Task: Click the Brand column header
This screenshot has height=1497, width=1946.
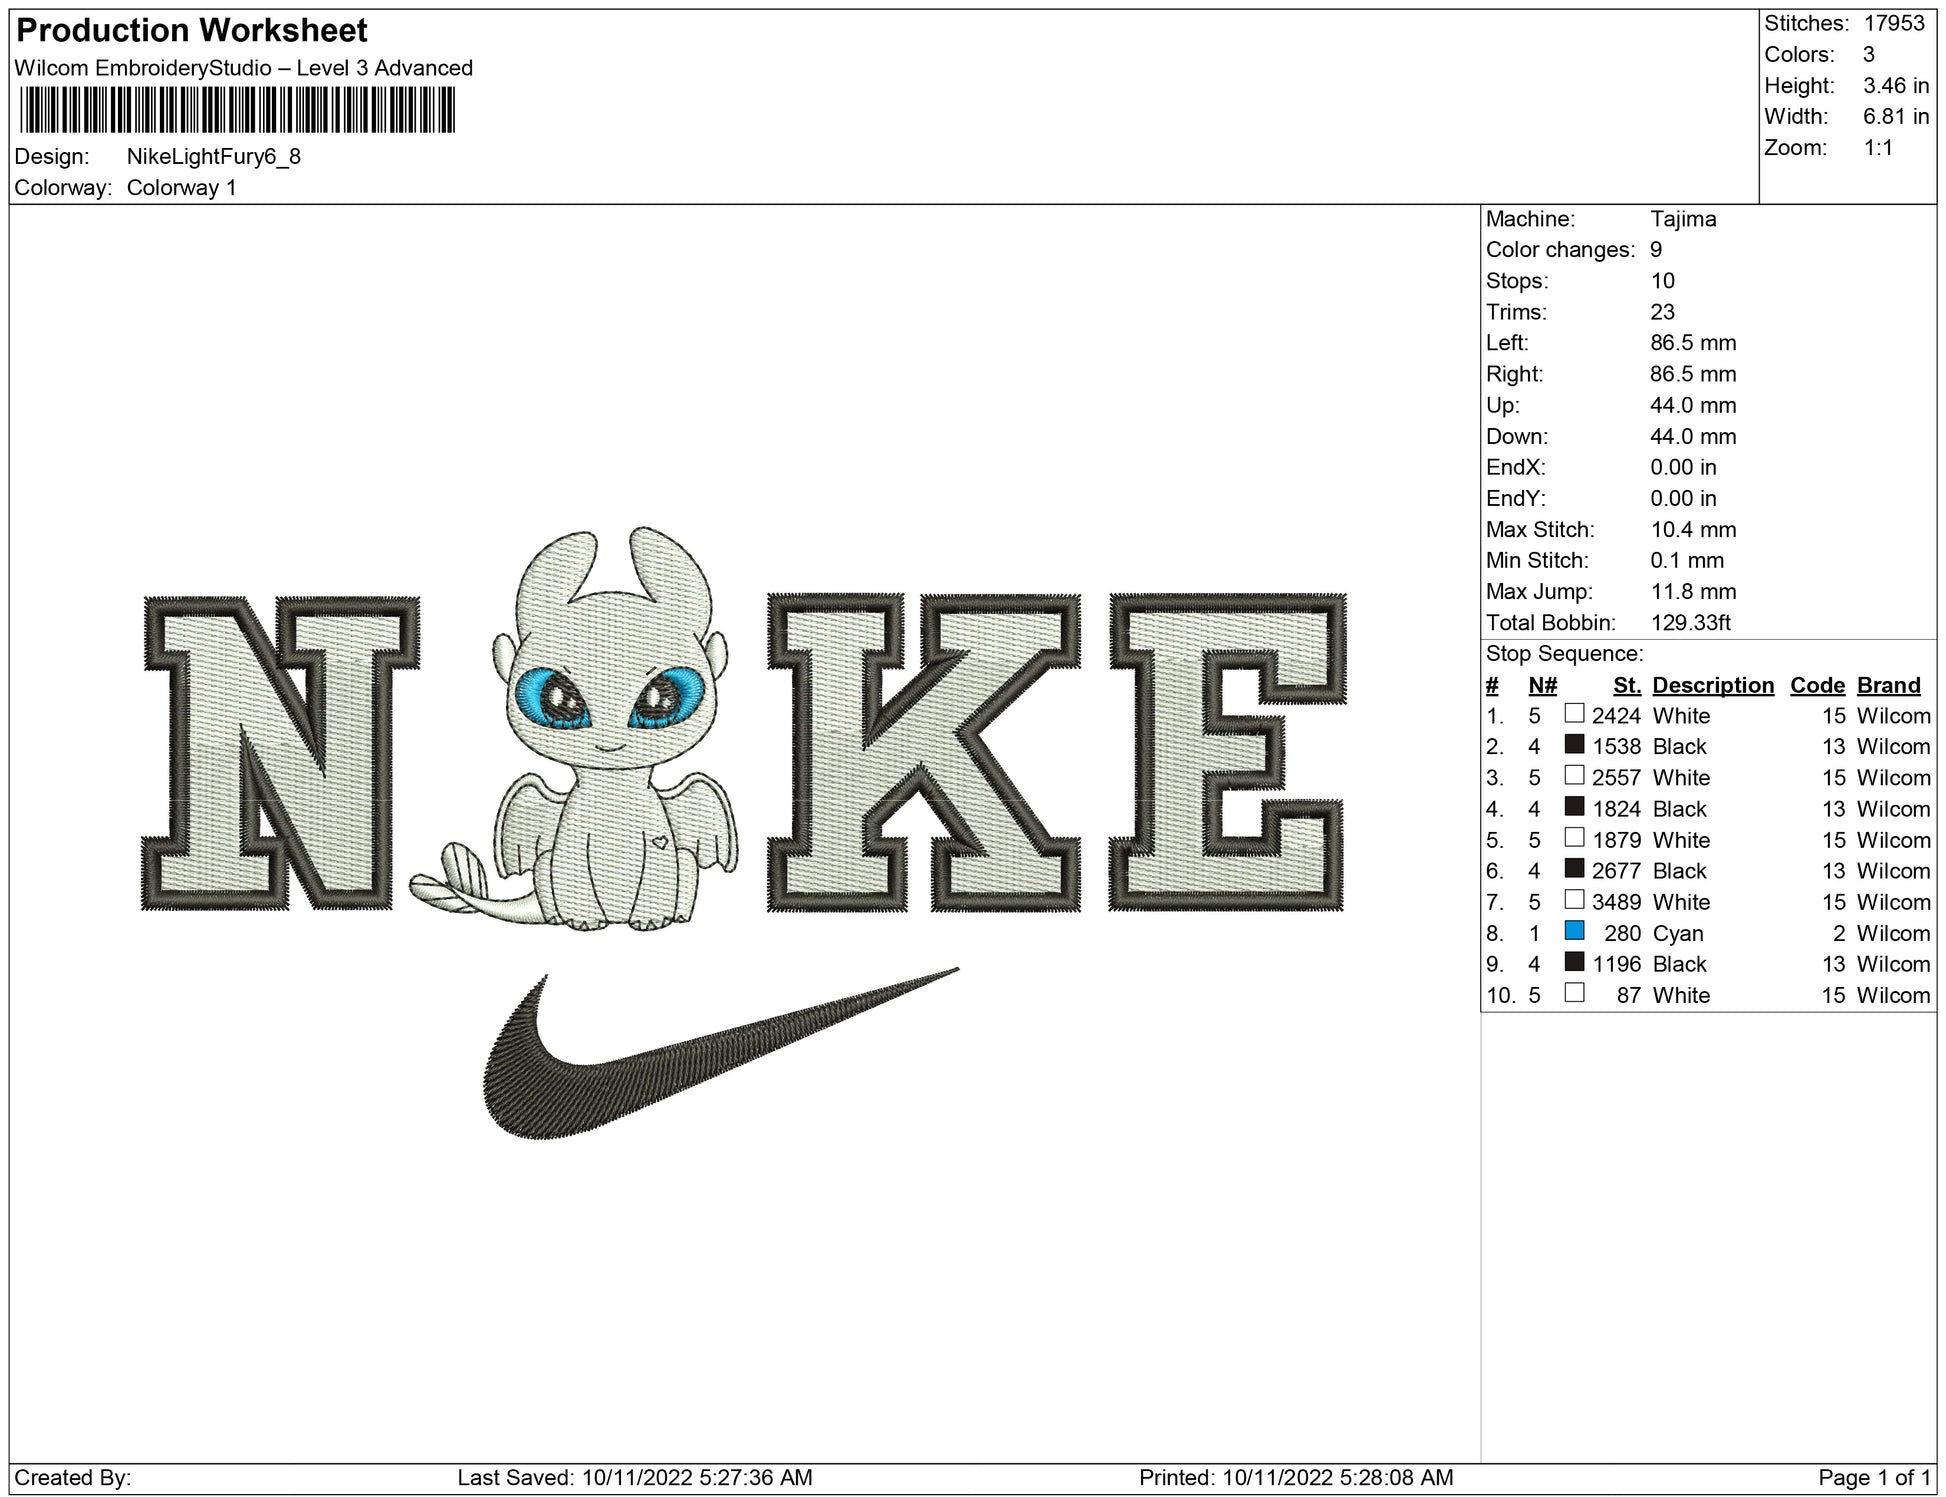Action: 1888,685
